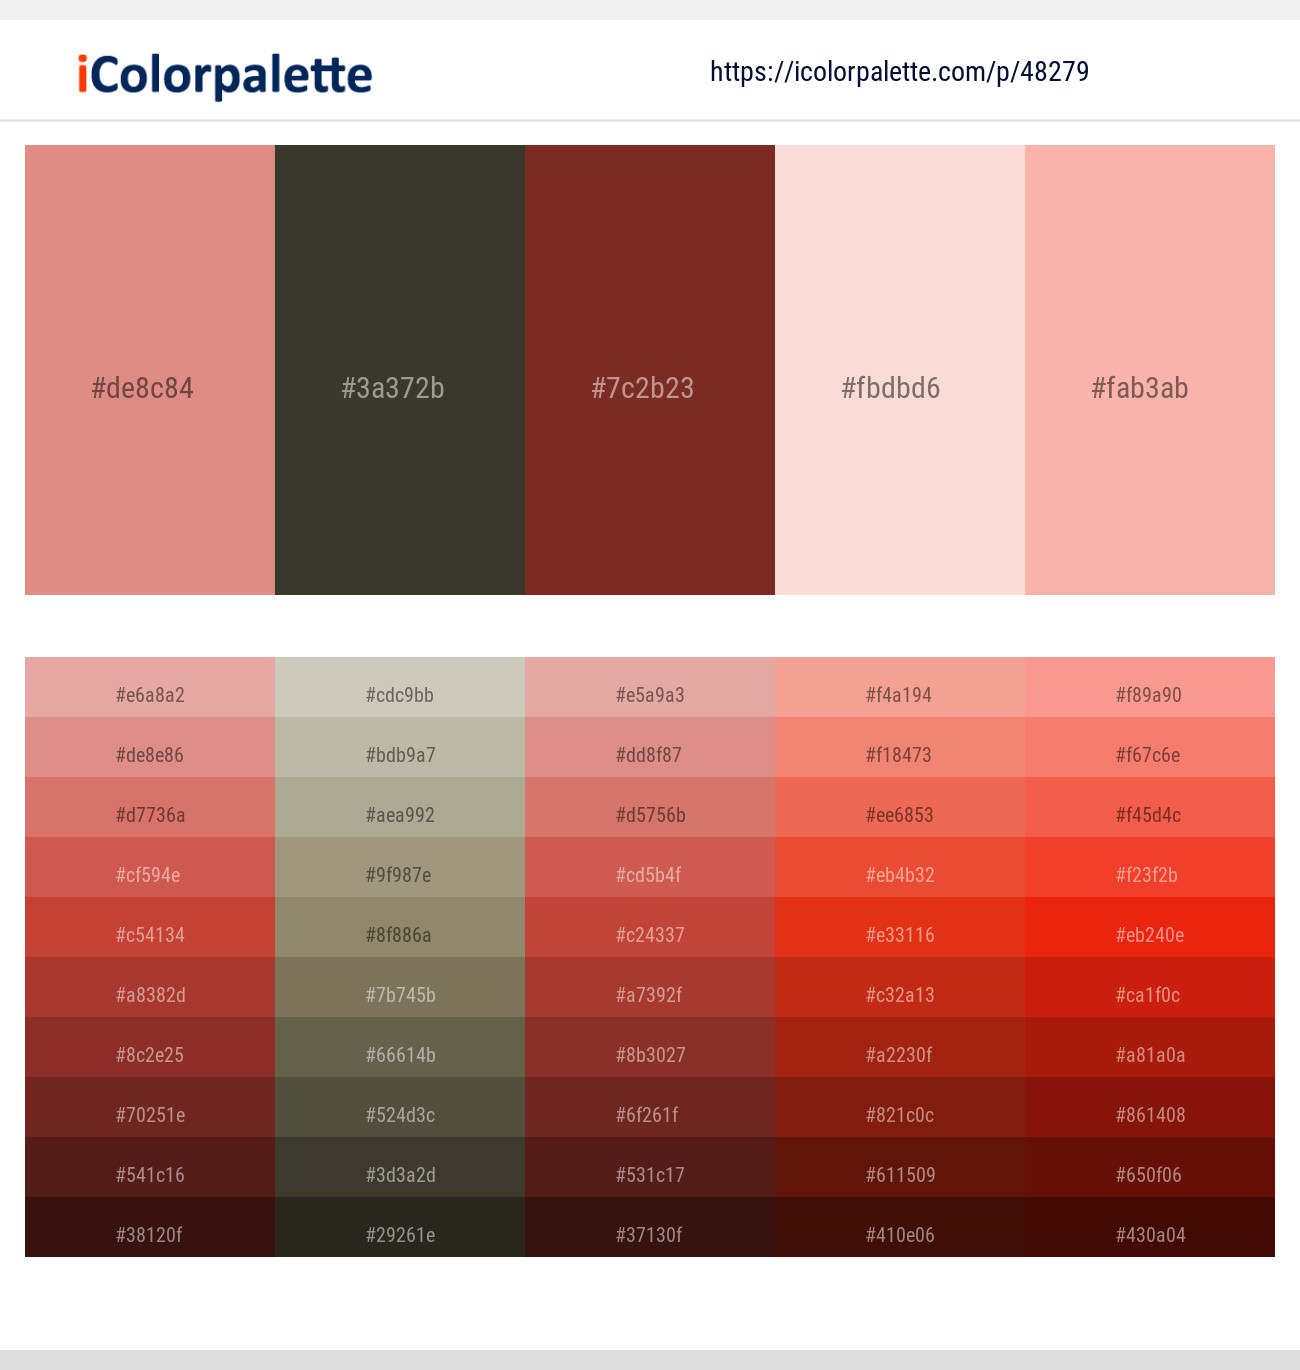Screen dimensions: 1300x1370
Task: Click the #cdc9bb shade cell
Action: point(399,695)
